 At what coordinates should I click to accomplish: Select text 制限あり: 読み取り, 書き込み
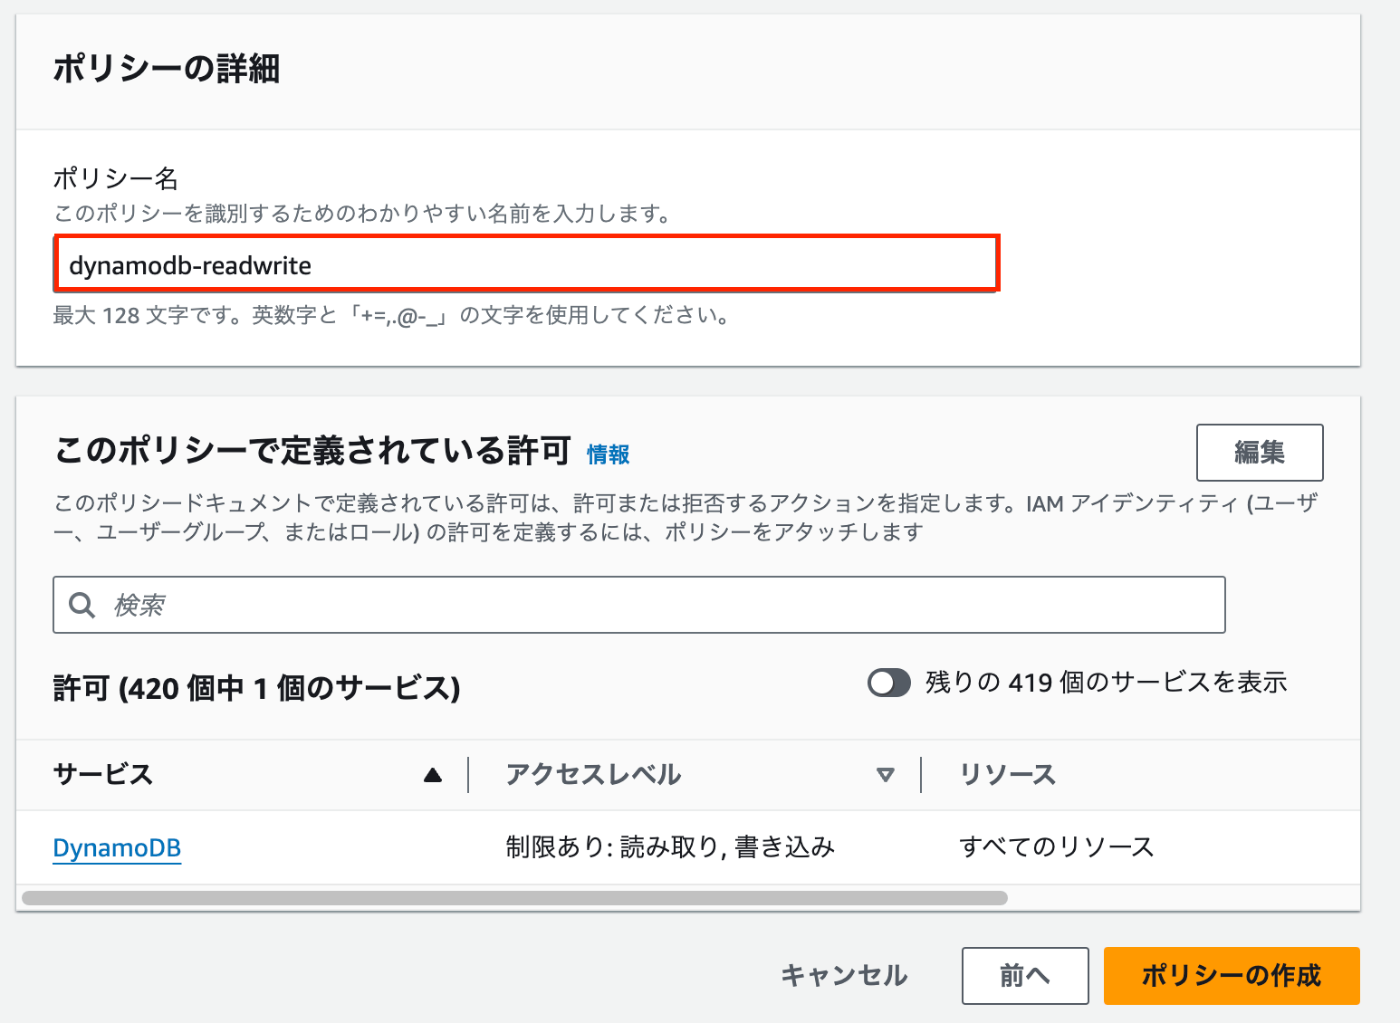point(670,847)
